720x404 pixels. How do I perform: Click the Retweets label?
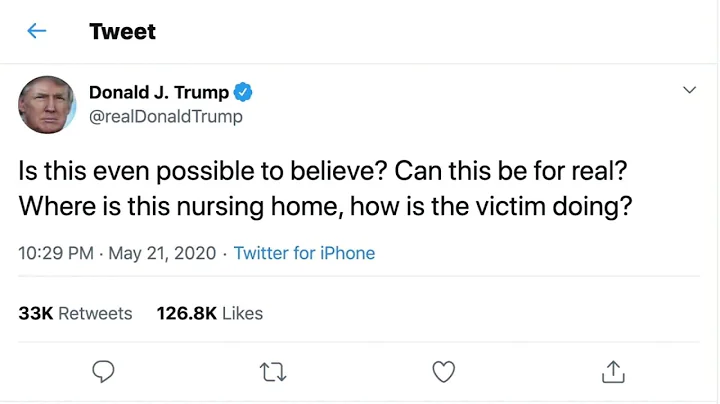95,313
